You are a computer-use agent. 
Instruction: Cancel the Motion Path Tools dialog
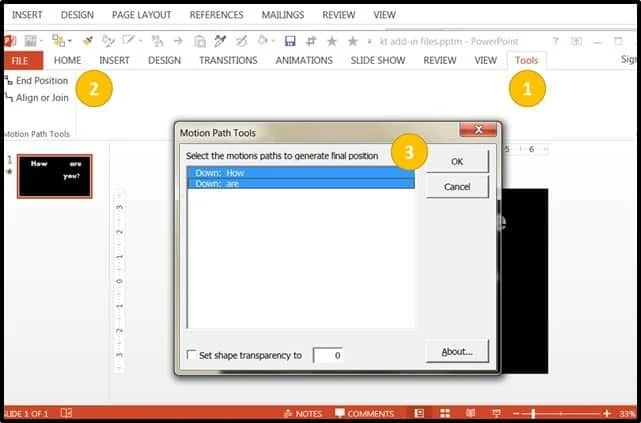457,187
